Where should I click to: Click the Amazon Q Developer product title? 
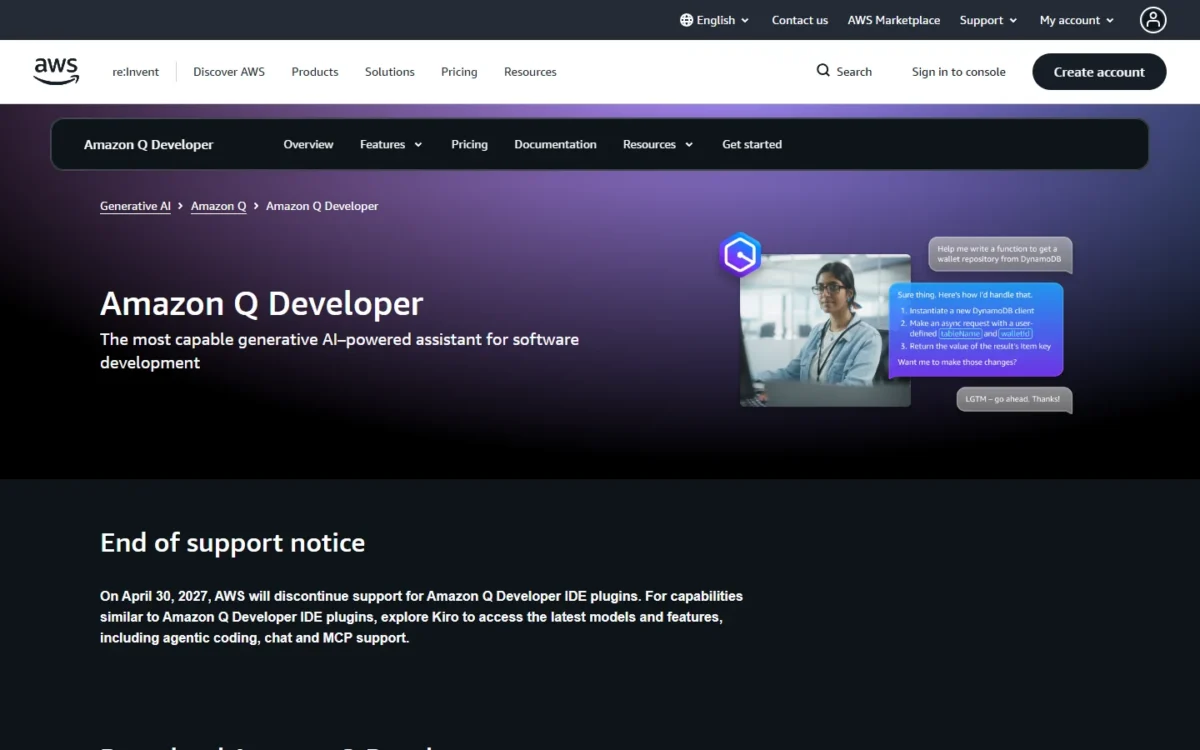tap(149, 145)
